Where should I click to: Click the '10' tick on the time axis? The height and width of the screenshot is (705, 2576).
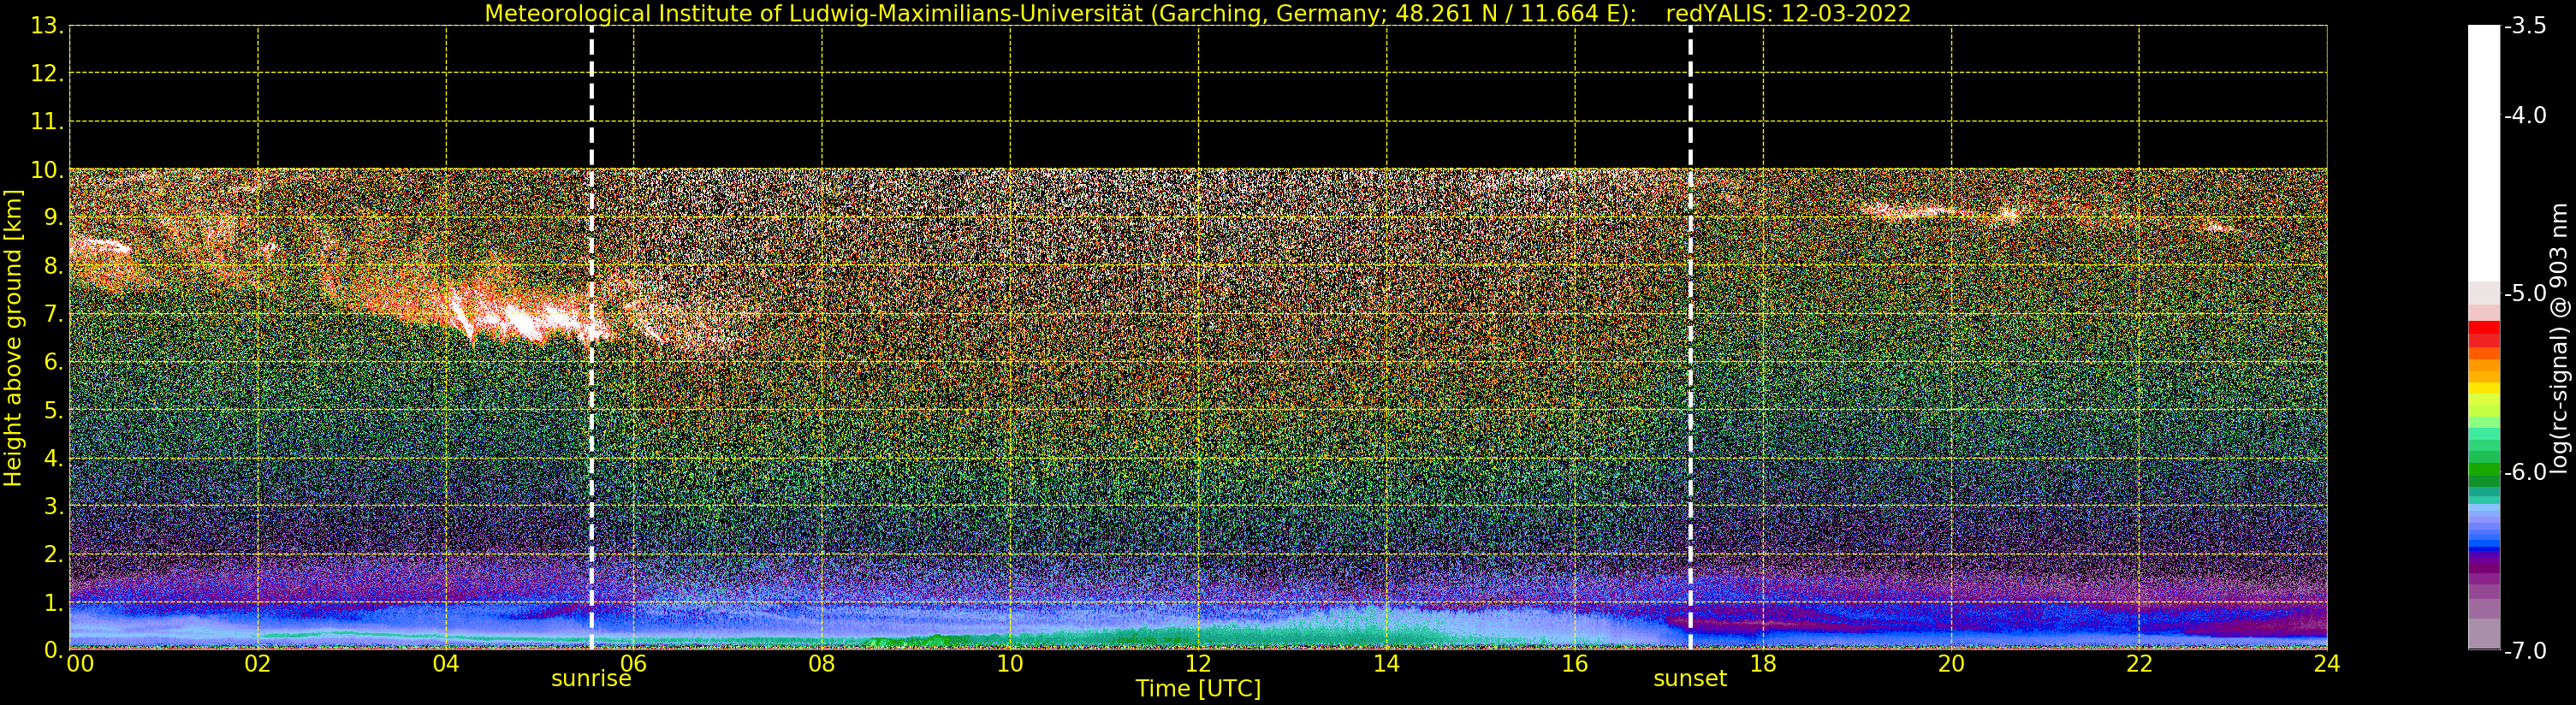[1010, 663]
